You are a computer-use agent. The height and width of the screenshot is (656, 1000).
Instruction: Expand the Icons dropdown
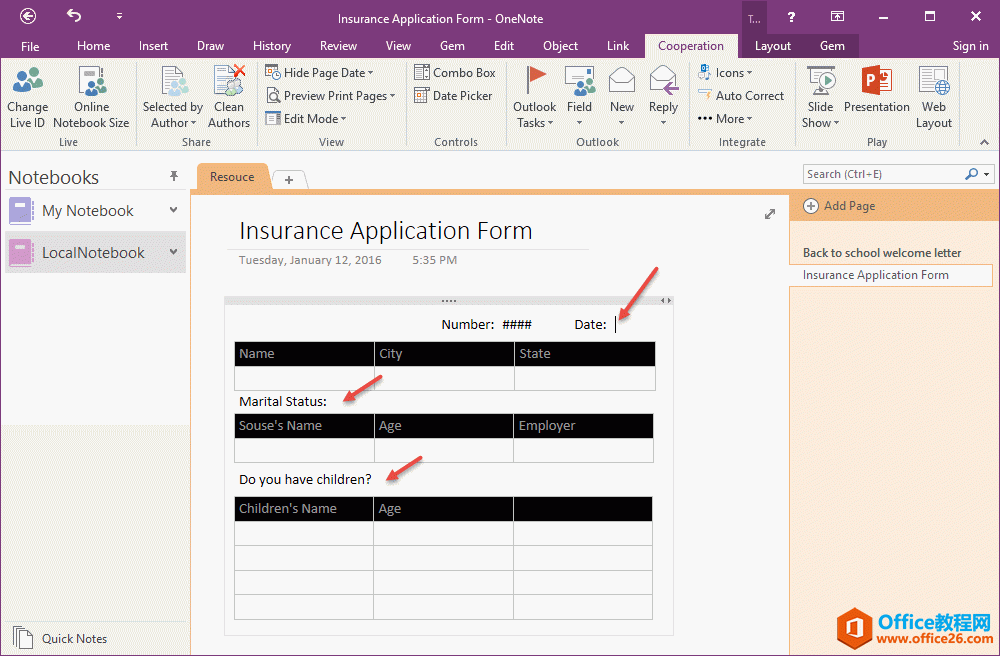727,72
